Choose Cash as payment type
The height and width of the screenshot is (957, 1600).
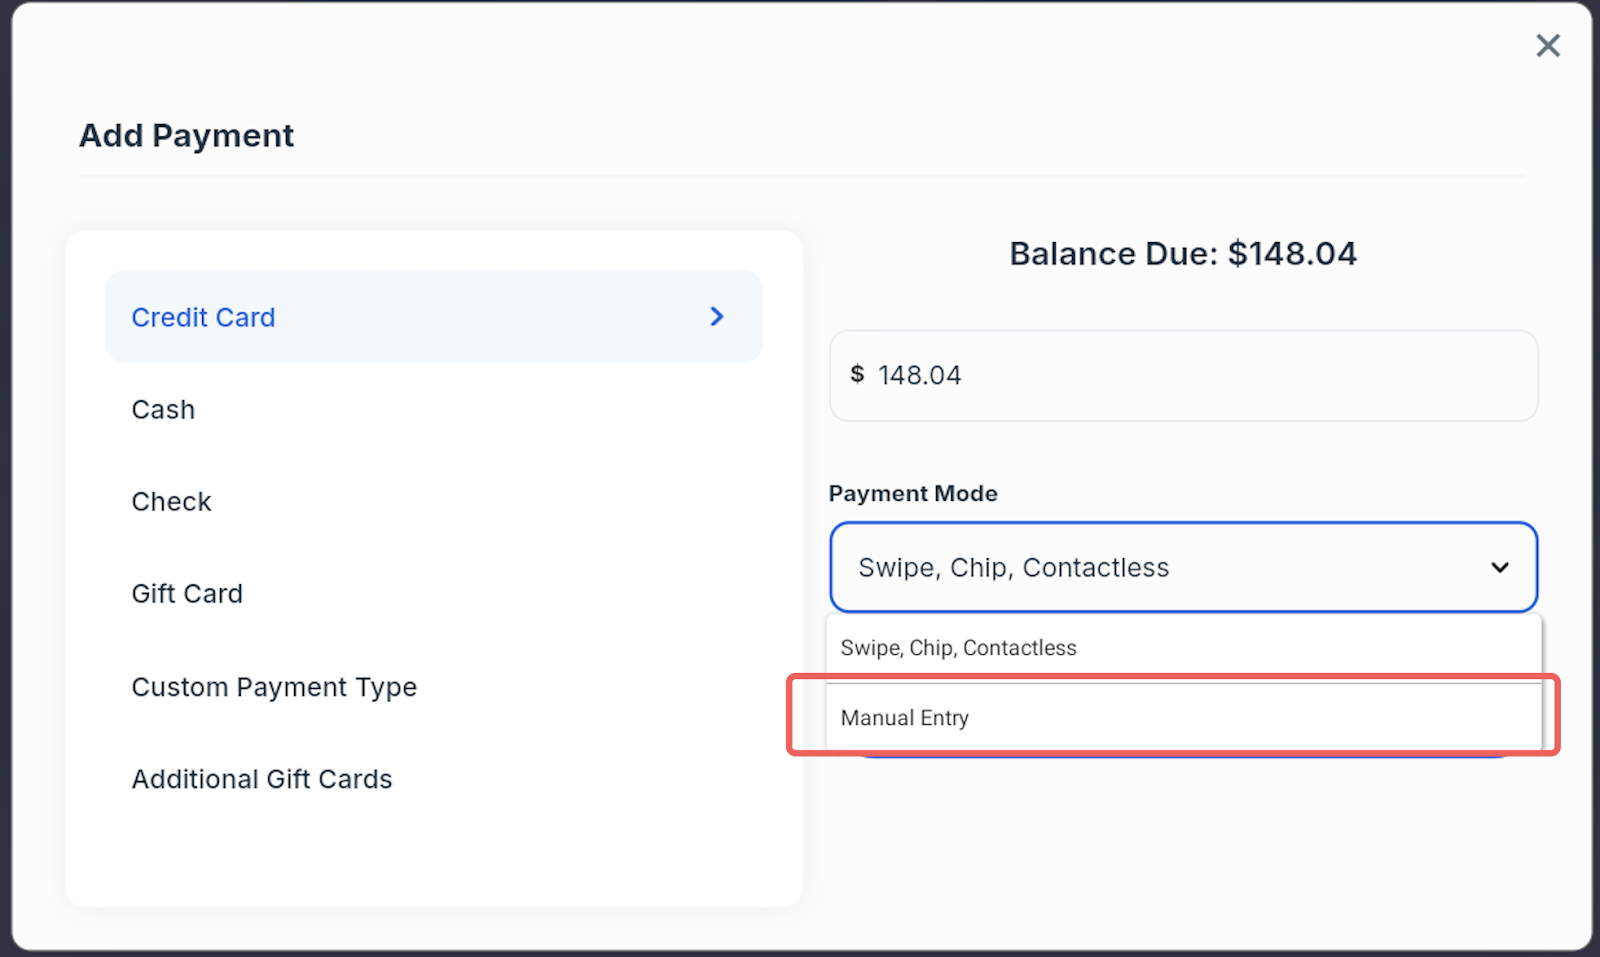pyautogui.click(x=163, y=410)
